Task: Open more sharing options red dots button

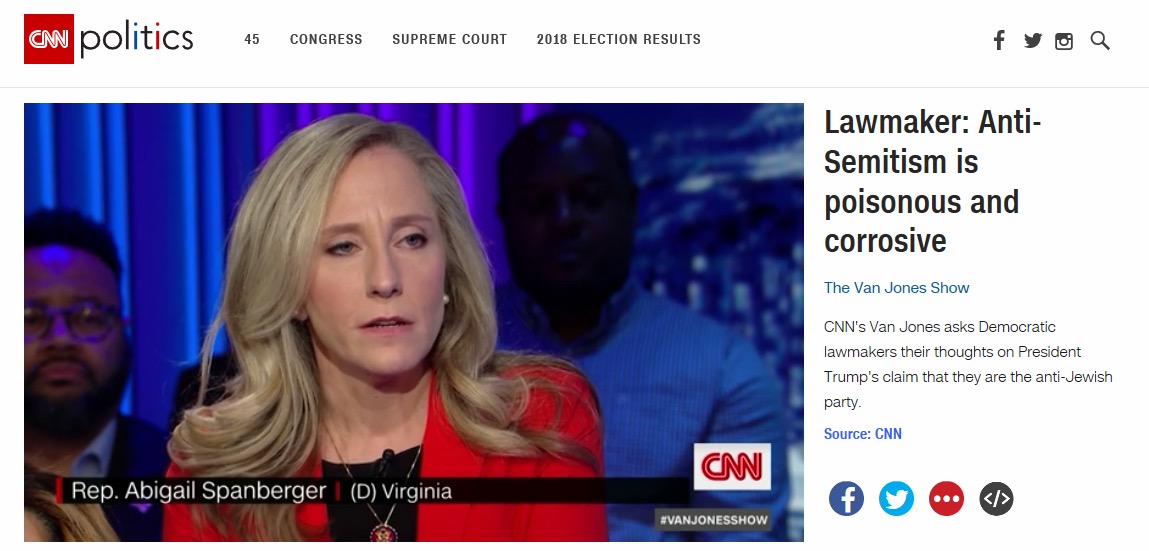Action: (946, 498)
